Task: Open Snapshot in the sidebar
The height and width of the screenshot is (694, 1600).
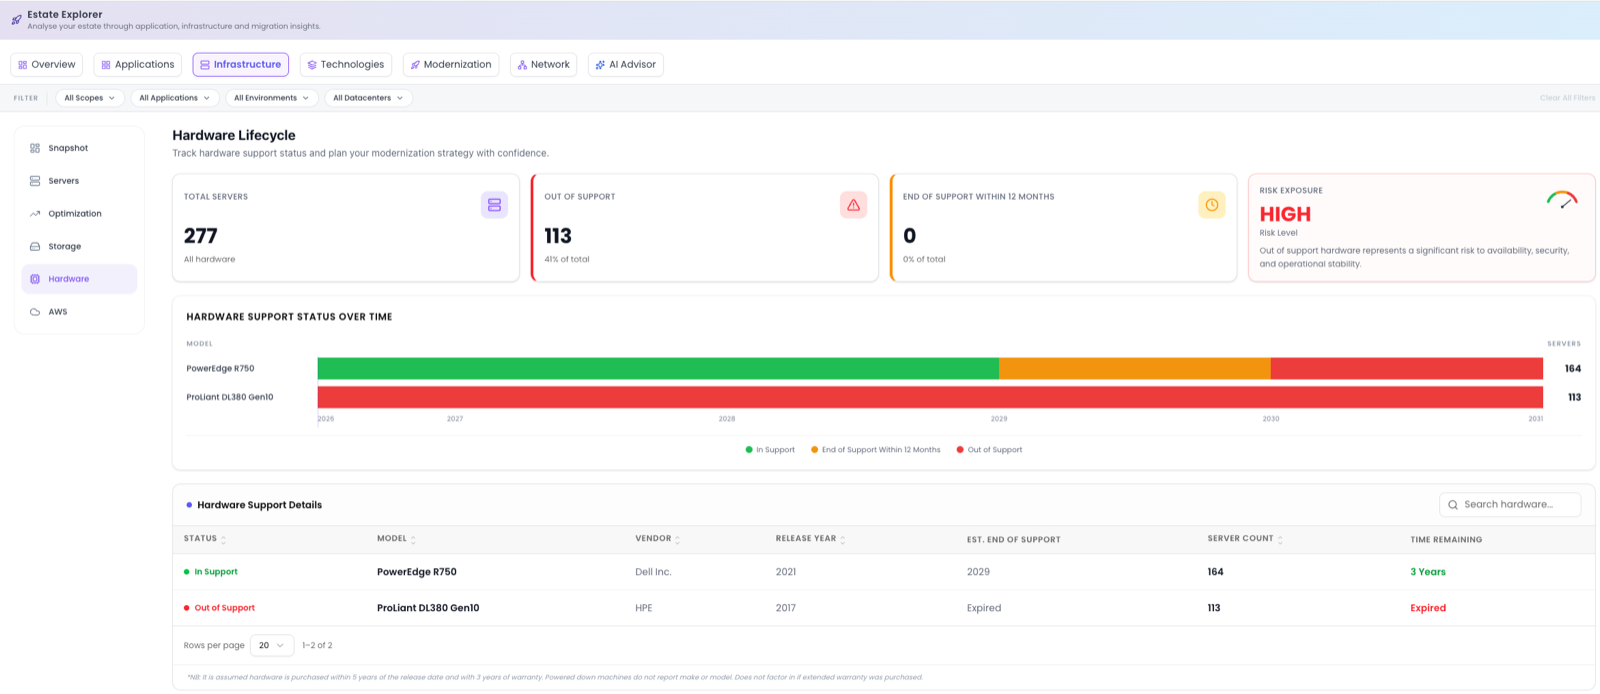Action: point(79,148)
